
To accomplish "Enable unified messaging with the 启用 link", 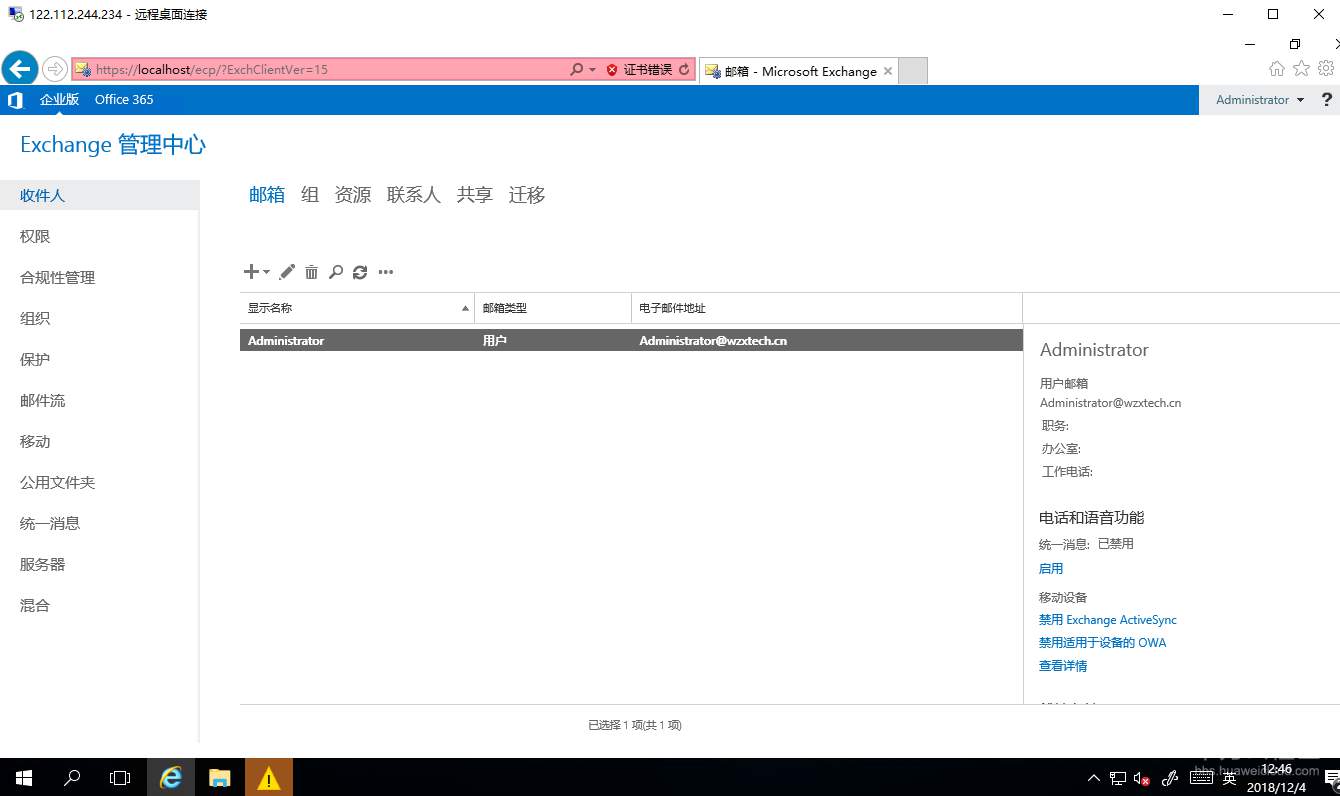I will pyautogui.click(x=1051, y=567).
